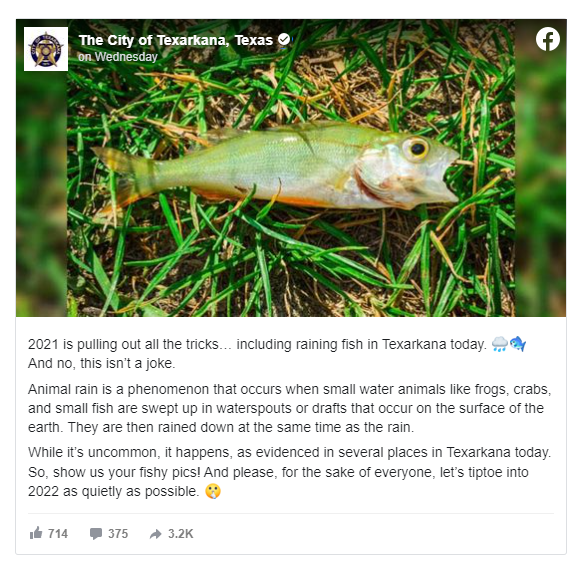This screenshot has width=579, height=563.
Task: View the 375 comments count
Action: pyautogui.click(x=118, y=533)
